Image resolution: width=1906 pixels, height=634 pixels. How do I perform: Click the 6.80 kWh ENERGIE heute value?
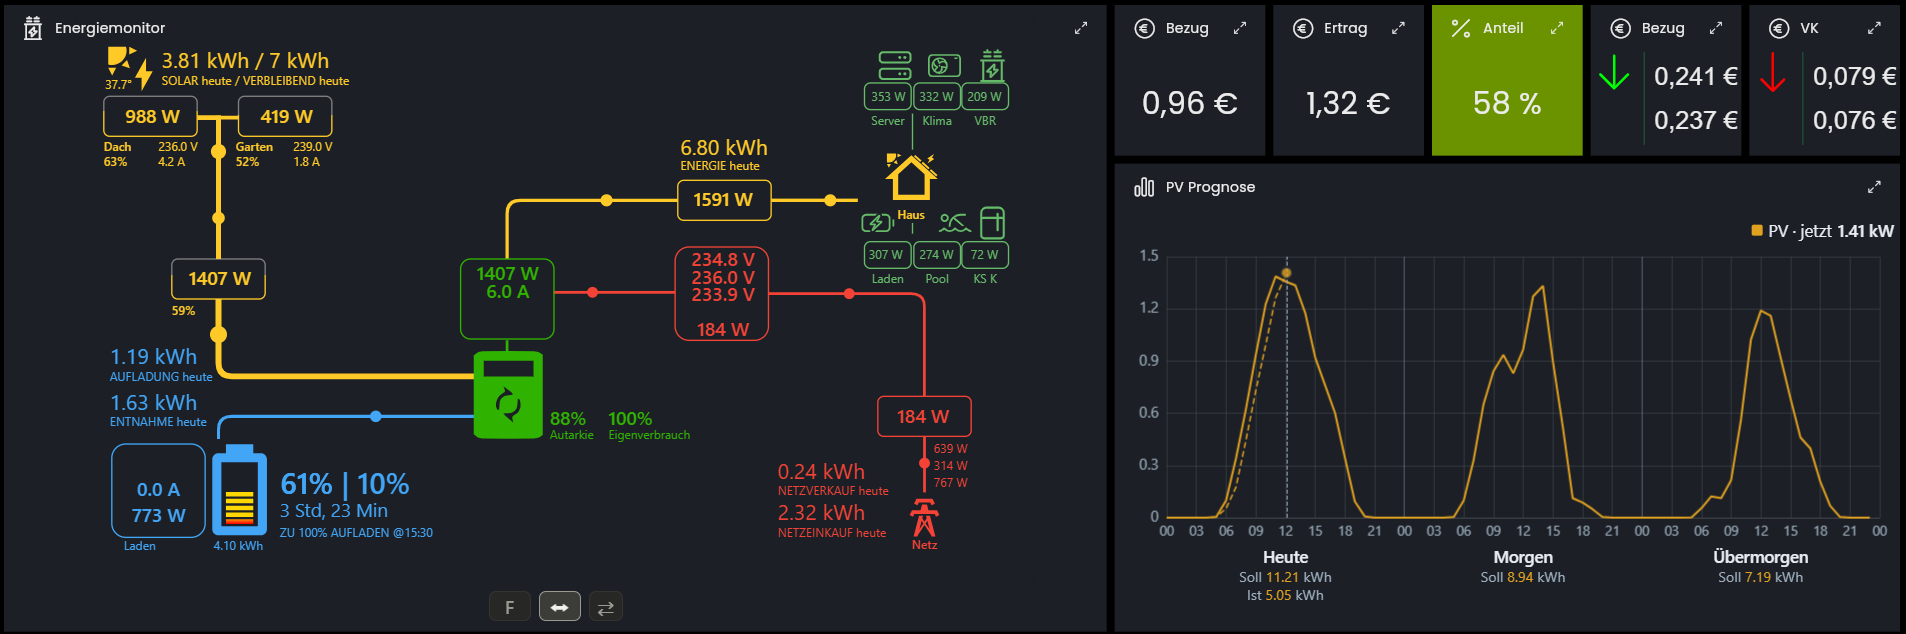click(724, 148)
